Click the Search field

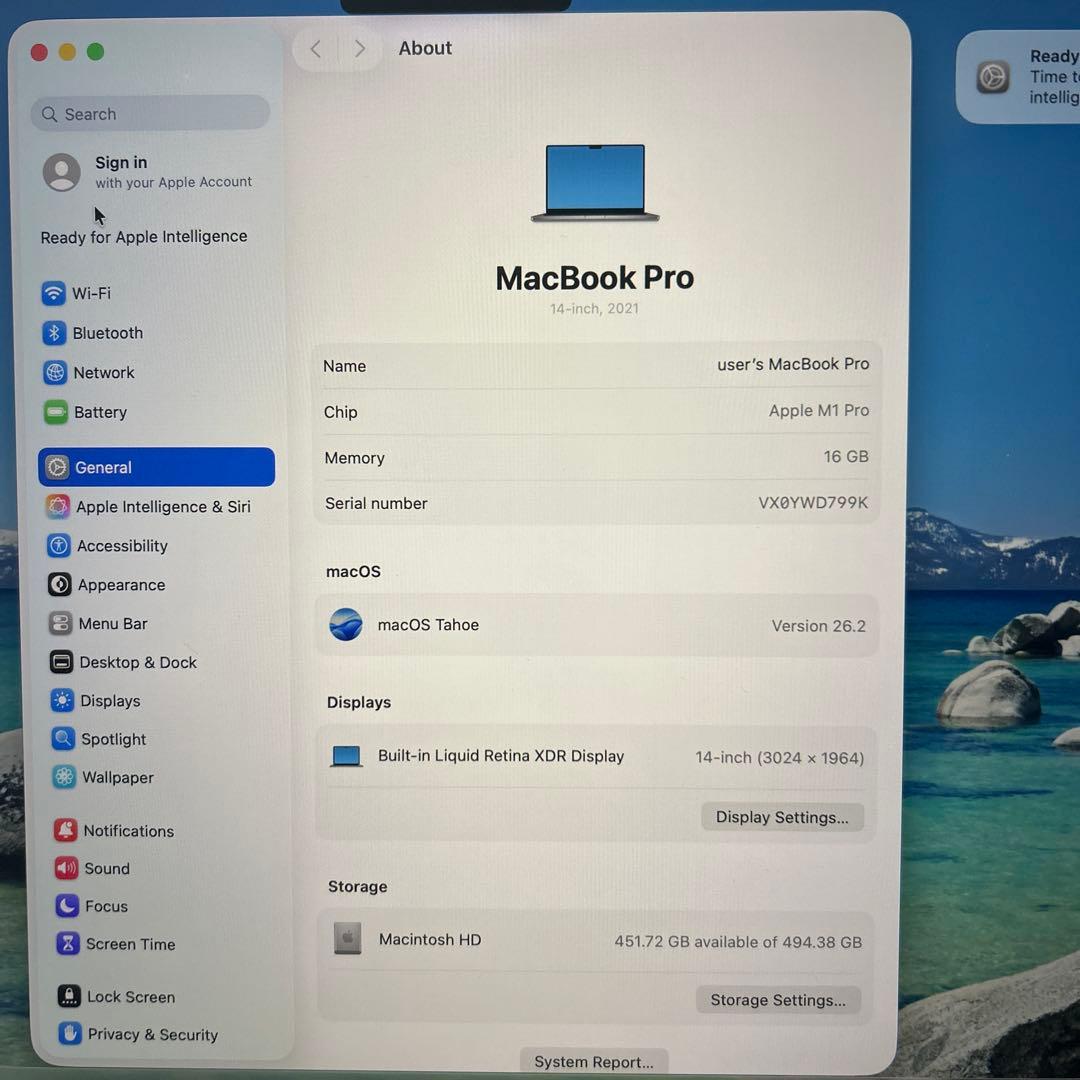click(x=150, y=113)
